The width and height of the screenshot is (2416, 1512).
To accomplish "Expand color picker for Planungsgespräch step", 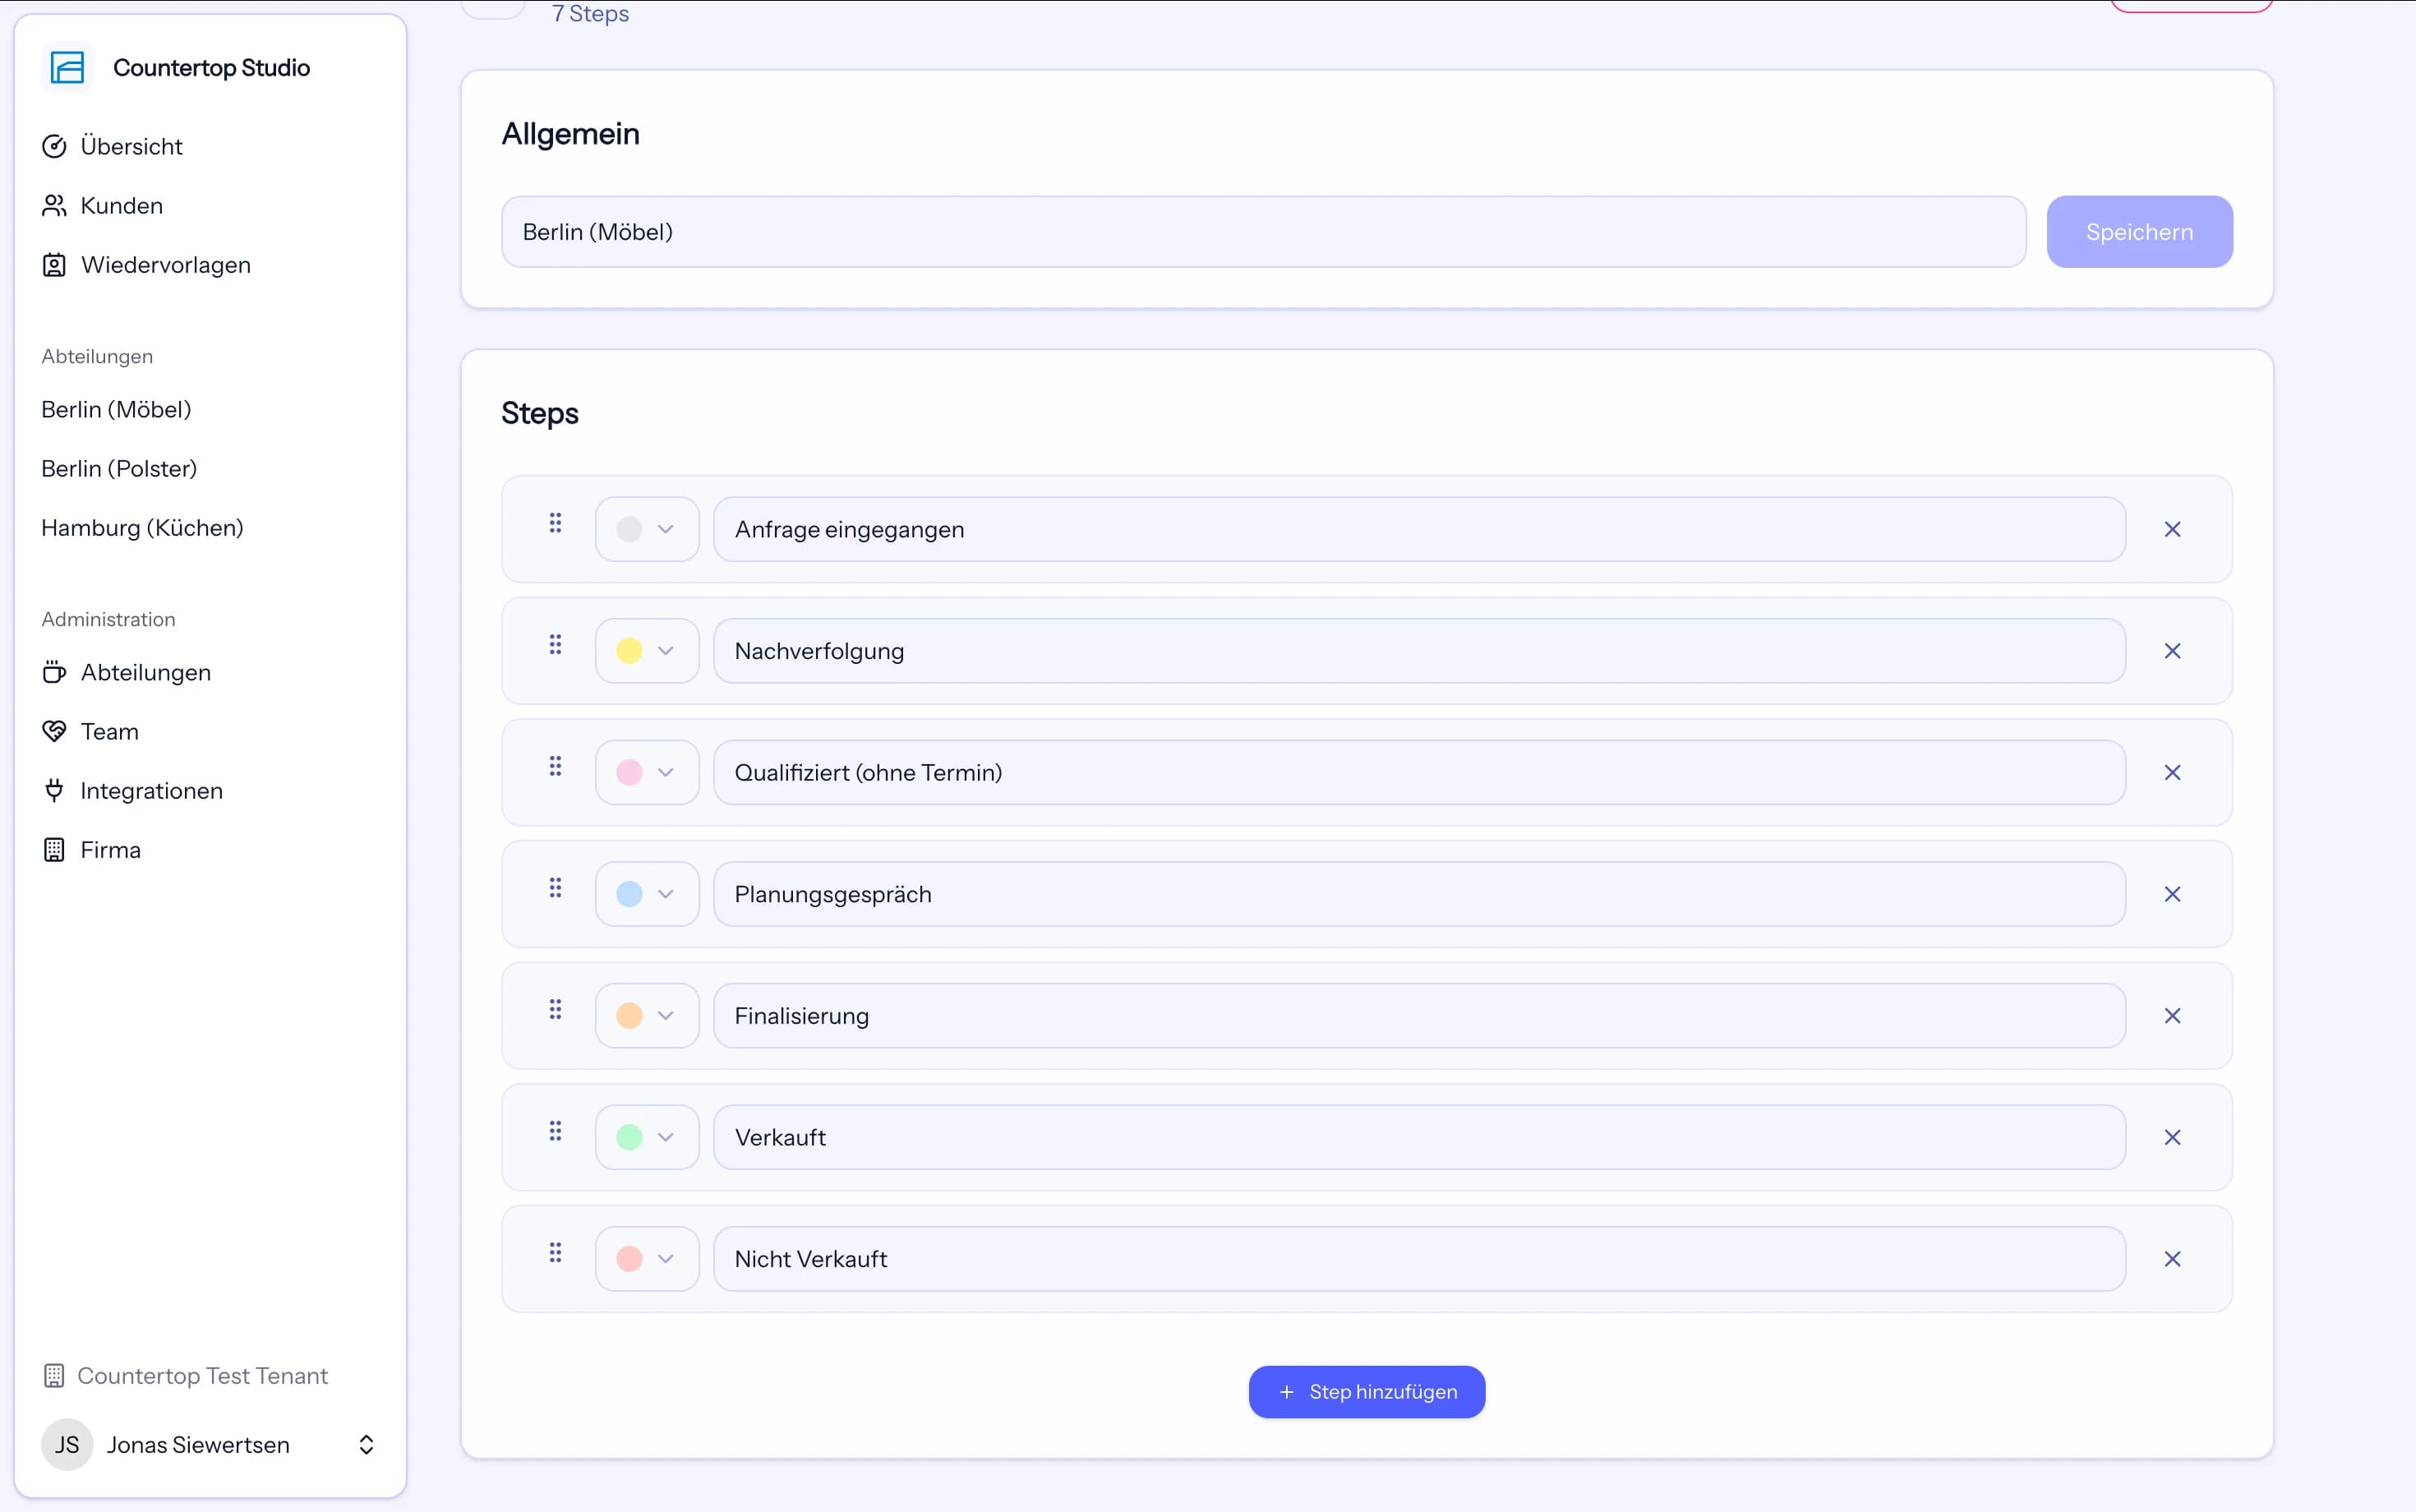I will (647, 894).
